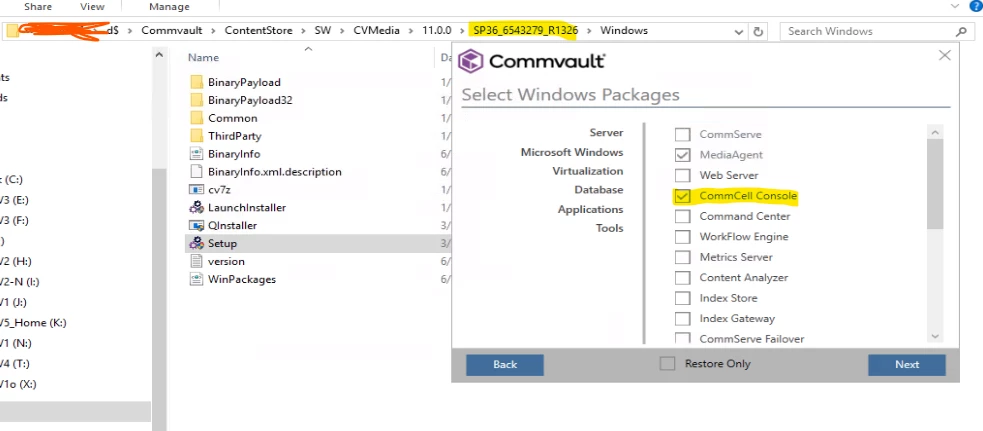Click the search magnifier icon in Explorer
This screenshot has width=983, height=431.
pos(961,31)
